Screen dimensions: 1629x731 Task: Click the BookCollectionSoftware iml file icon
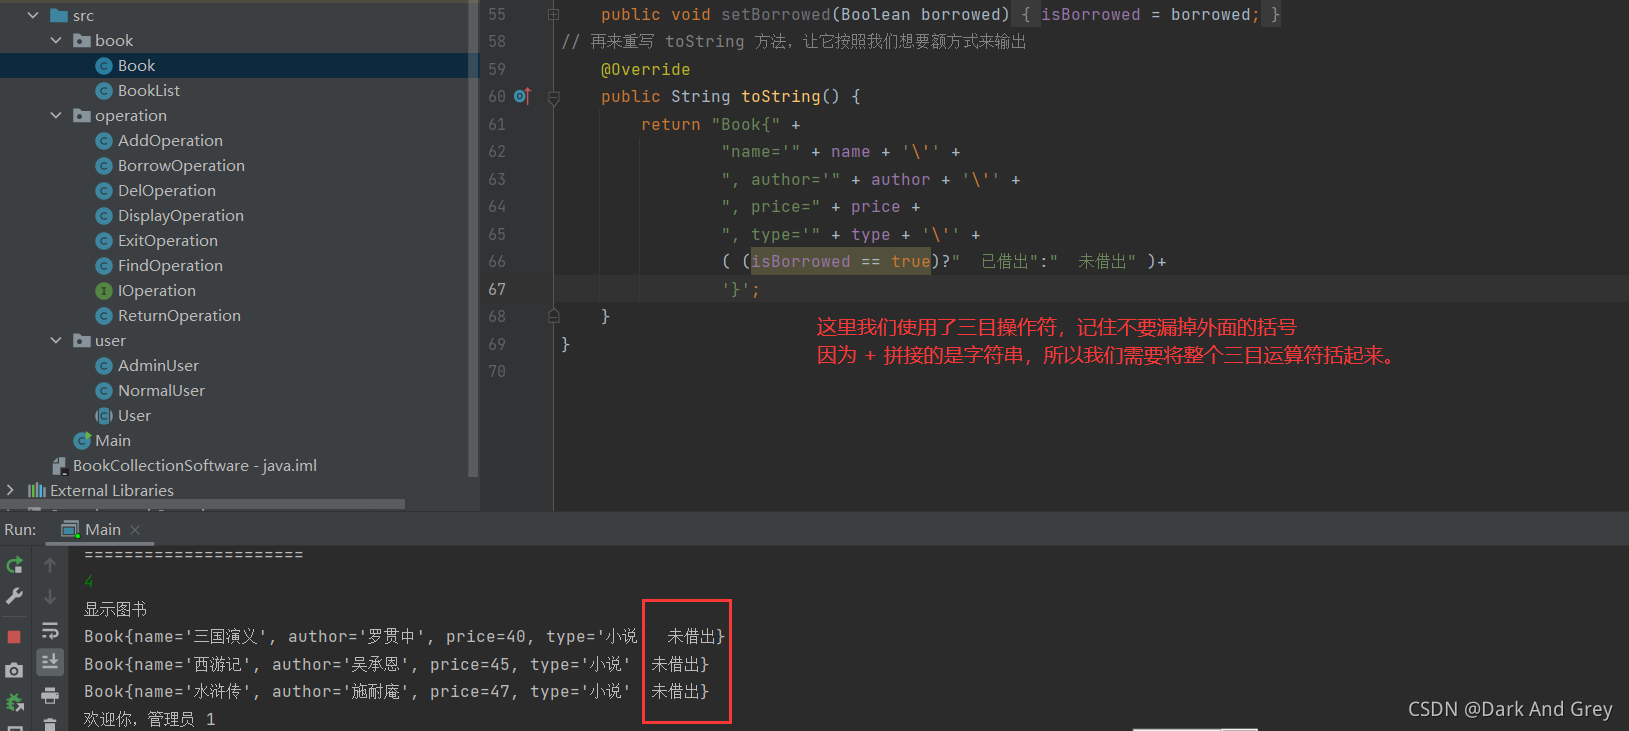click(59, 466)
